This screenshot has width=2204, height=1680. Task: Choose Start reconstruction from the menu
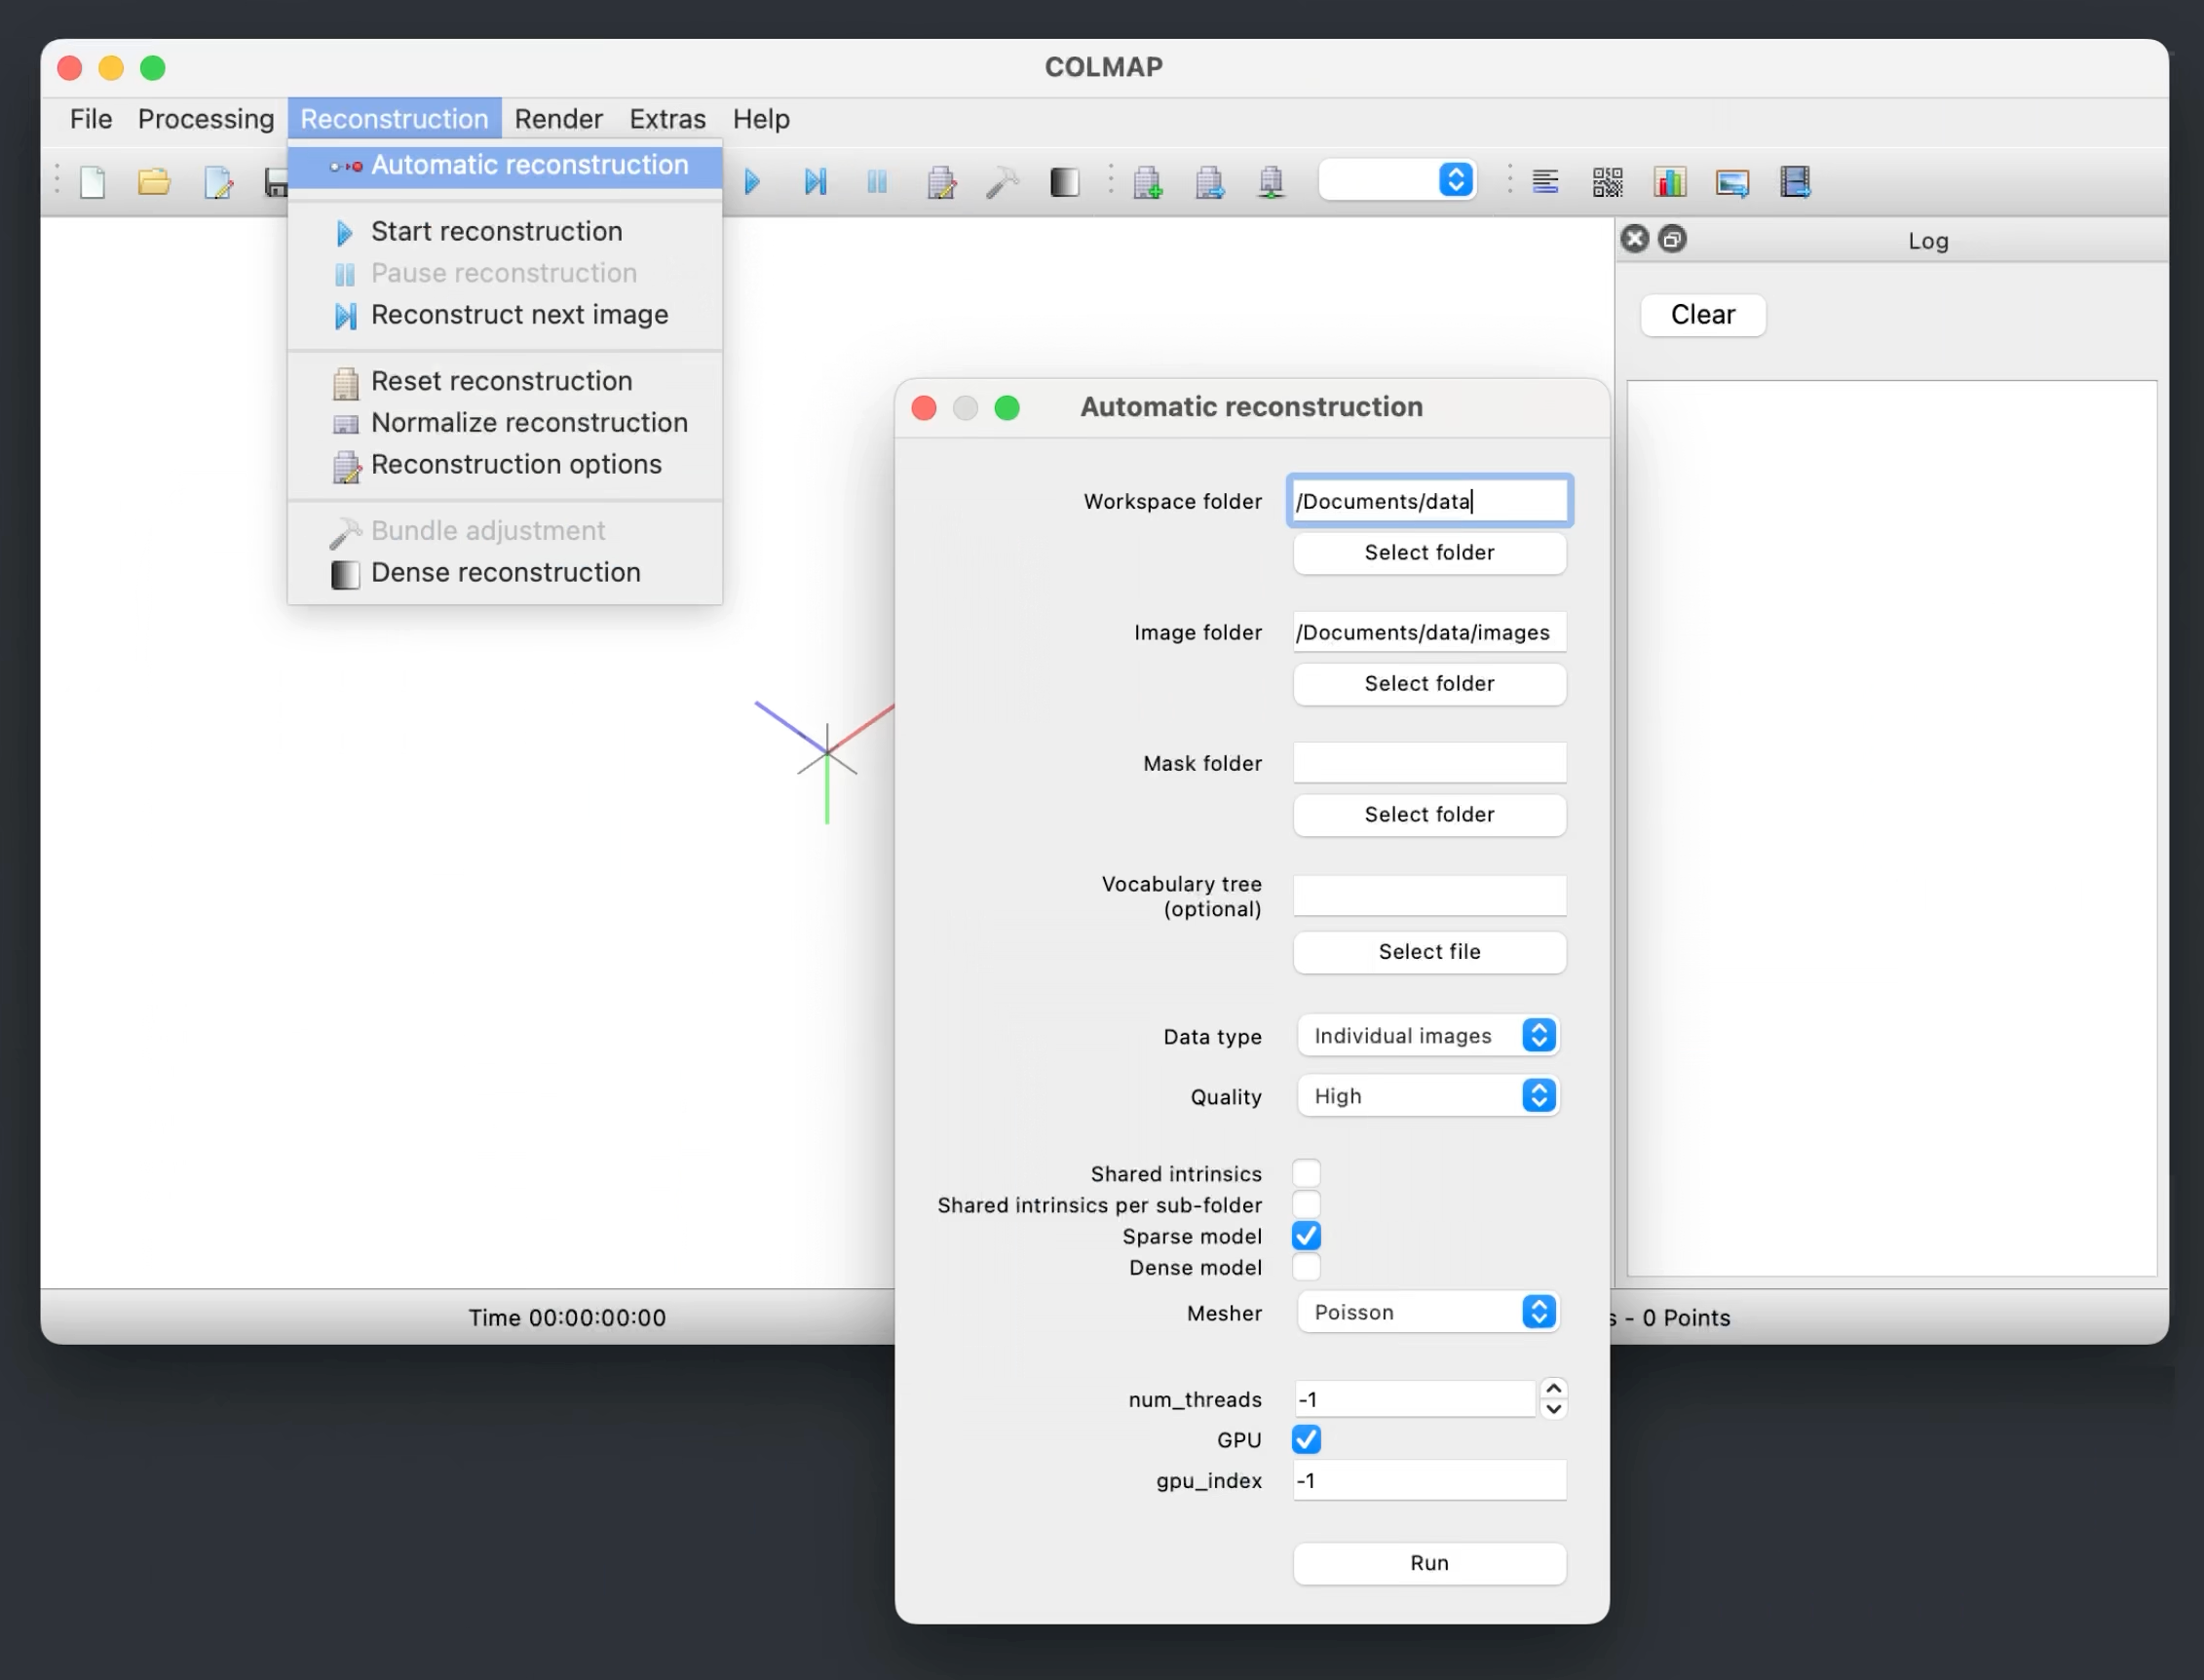(505, 232)
